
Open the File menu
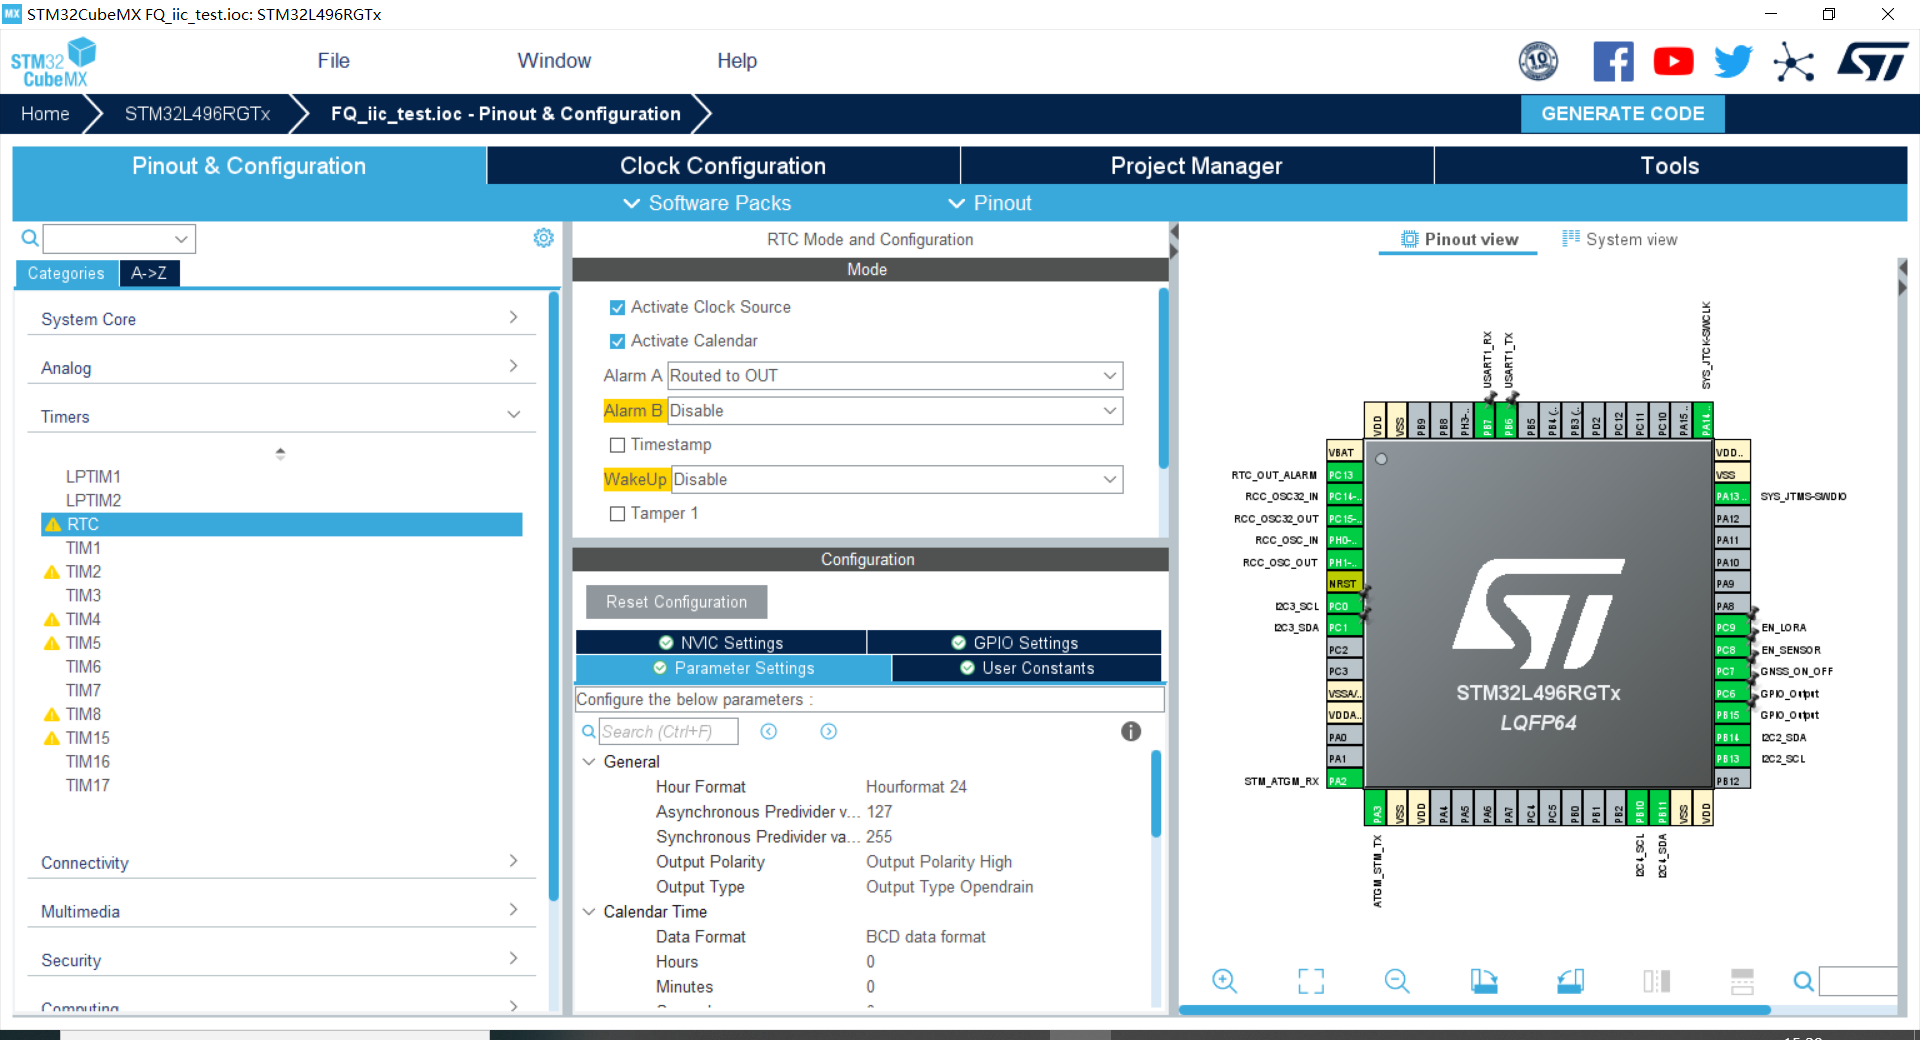(x=333, y=61)
